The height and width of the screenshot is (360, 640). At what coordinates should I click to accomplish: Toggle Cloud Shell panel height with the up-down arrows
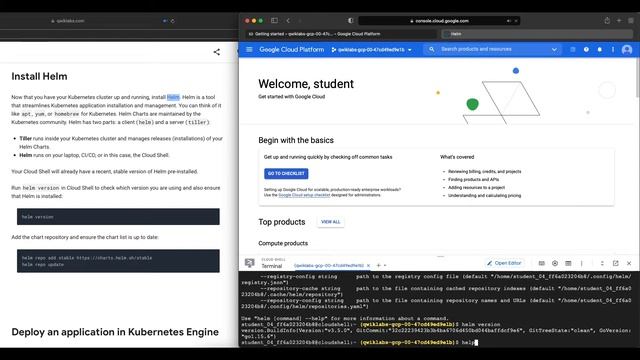point(602,263)
